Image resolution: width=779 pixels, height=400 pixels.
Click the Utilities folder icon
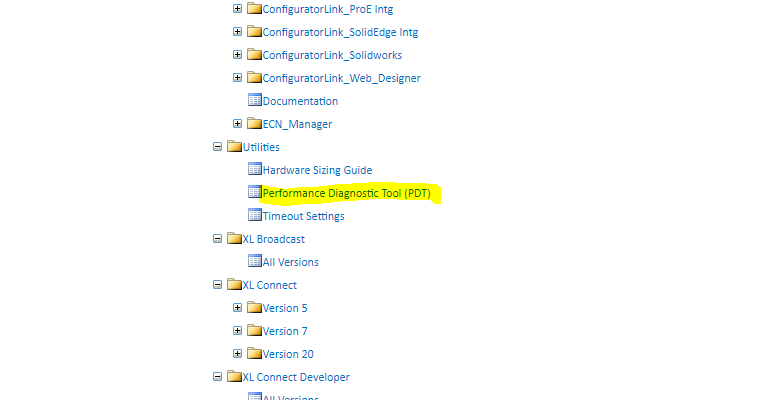tap(234, 146)
